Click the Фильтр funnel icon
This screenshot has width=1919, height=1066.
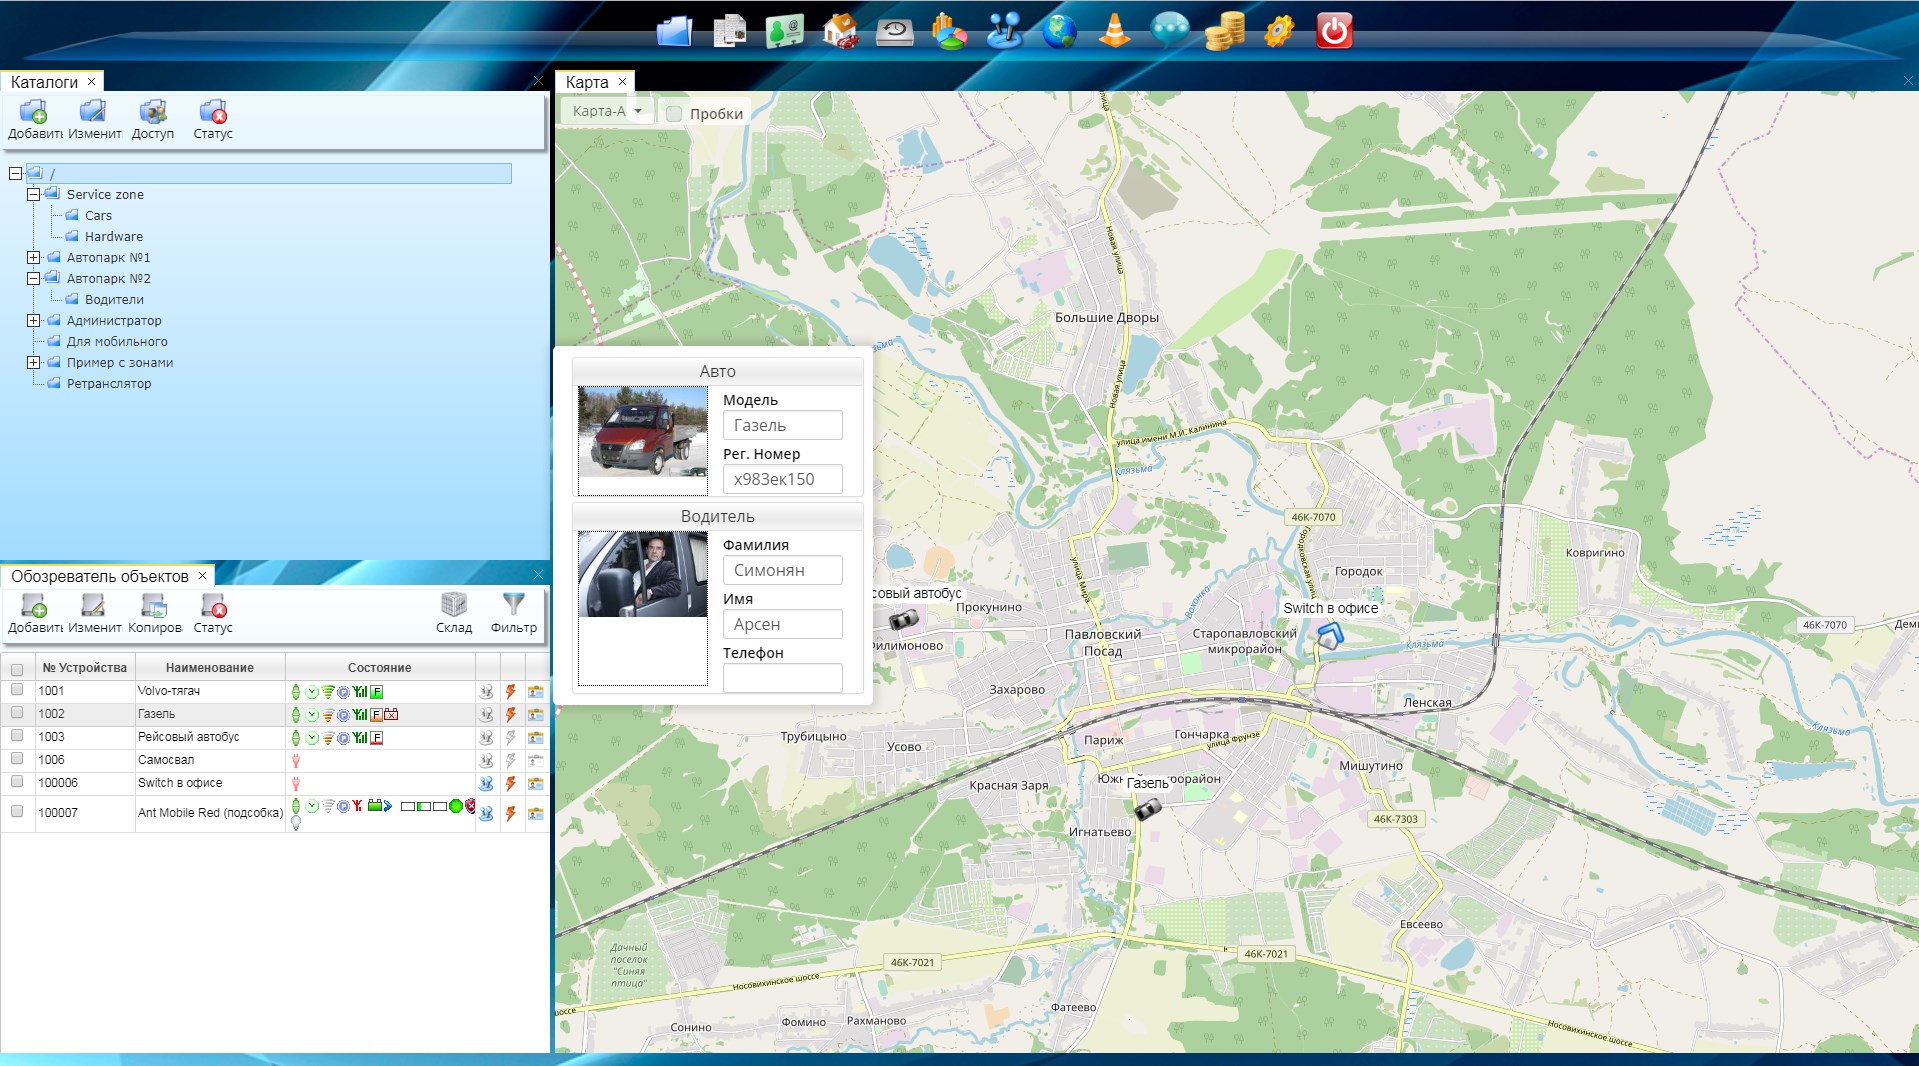513,605
